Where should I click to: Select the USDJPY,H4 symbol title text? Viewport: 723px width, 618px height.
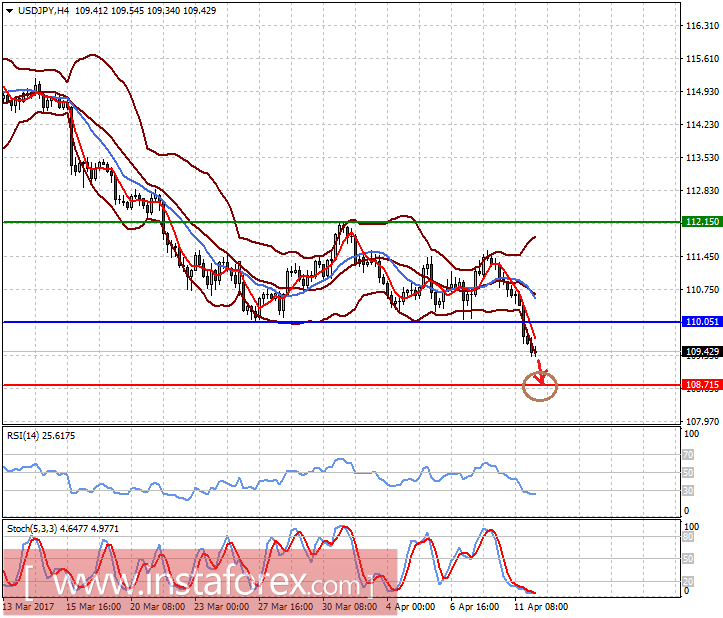click(43, 11)
